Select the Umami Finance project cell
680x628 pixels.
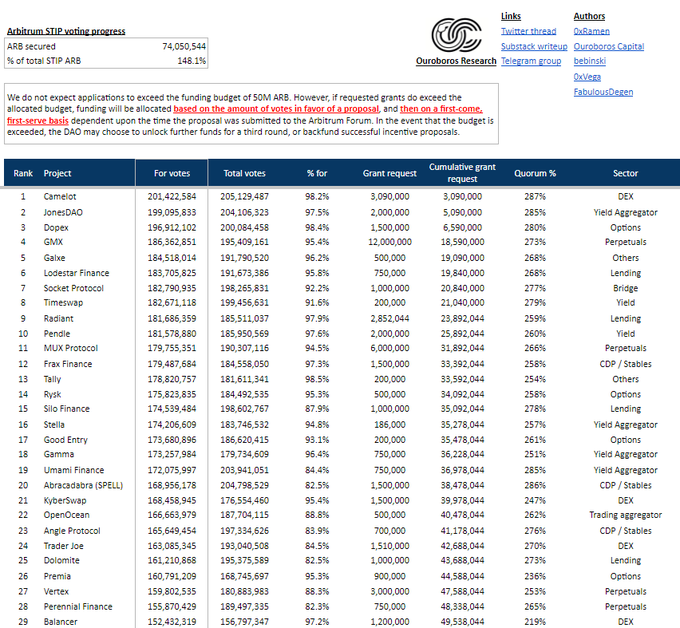(x=74, y=471)
